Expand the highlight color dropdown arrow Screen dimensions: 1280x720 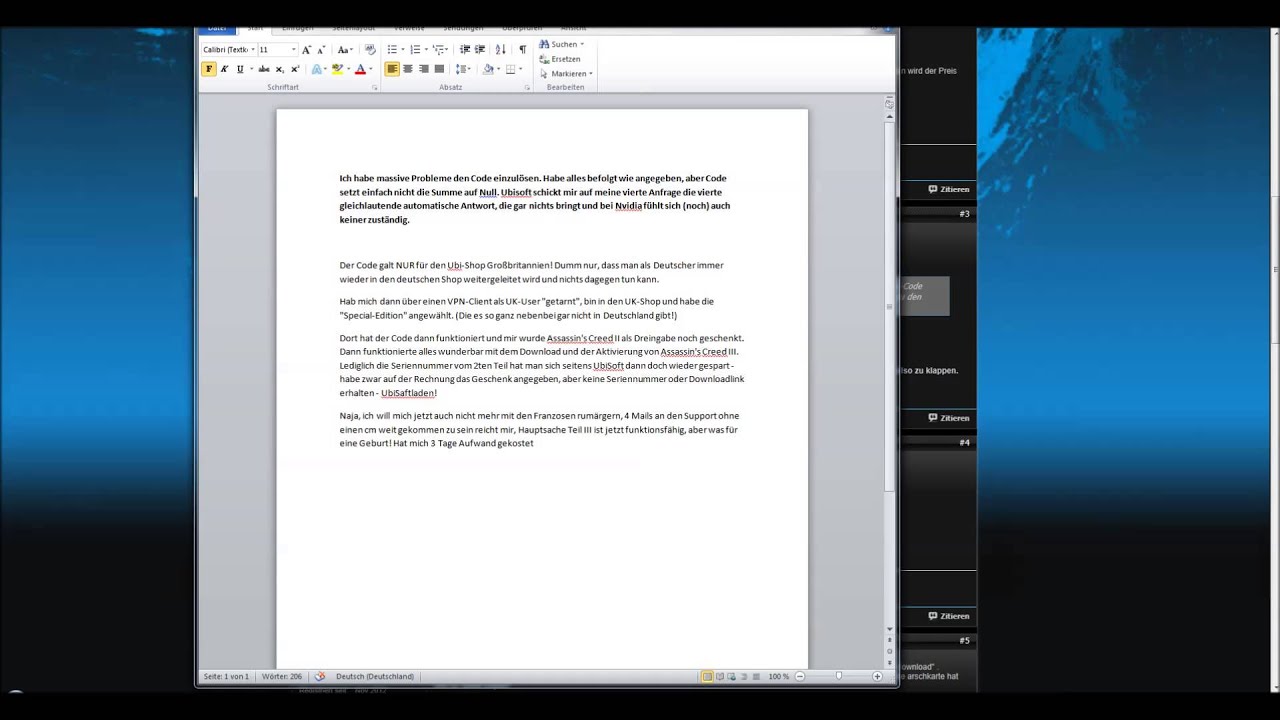coord(348,69)
